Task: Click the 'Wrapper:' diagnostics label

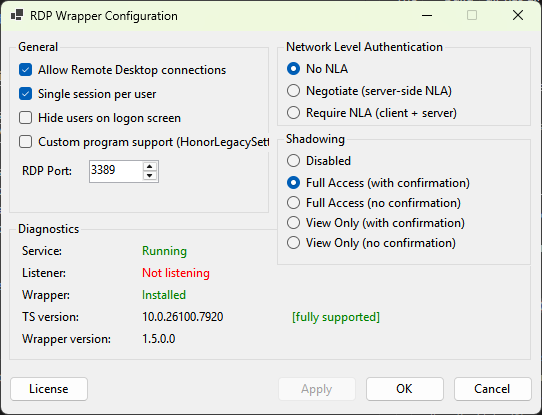Action: click(x=46, y=295)
